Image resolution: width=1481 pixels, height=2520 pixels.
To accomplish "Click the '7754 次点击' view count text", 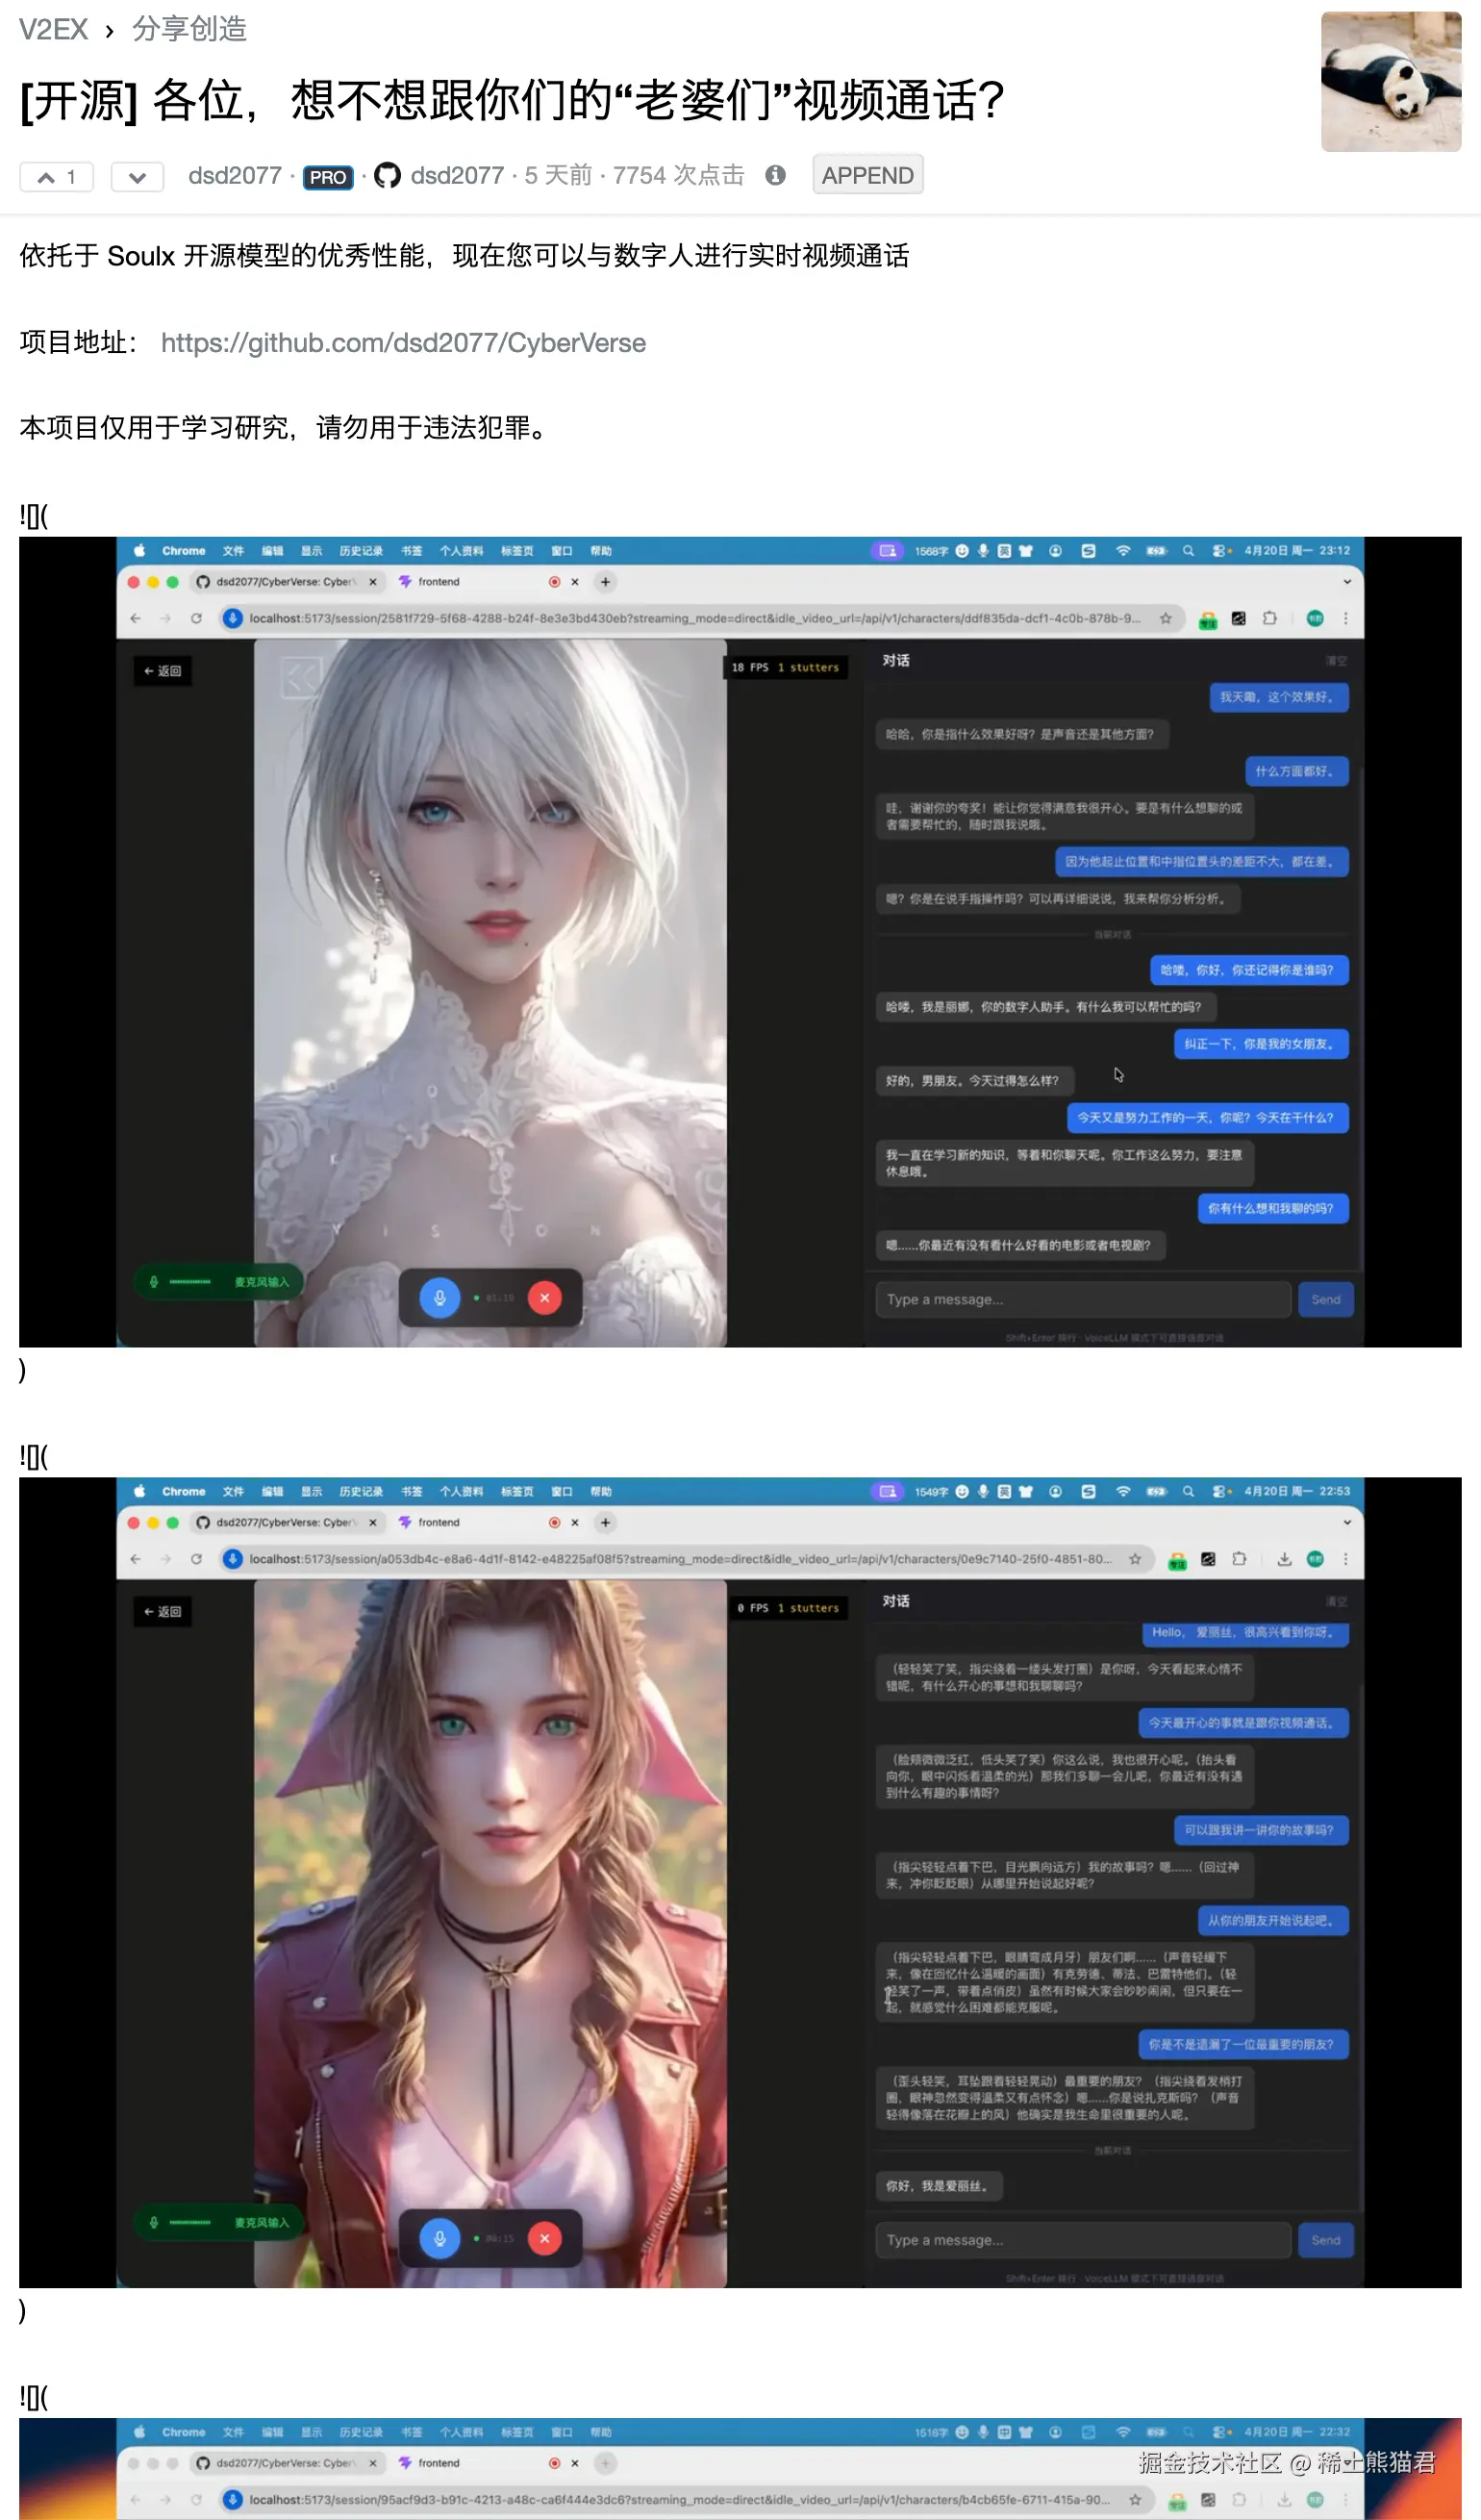I will [x=678, y=176].
